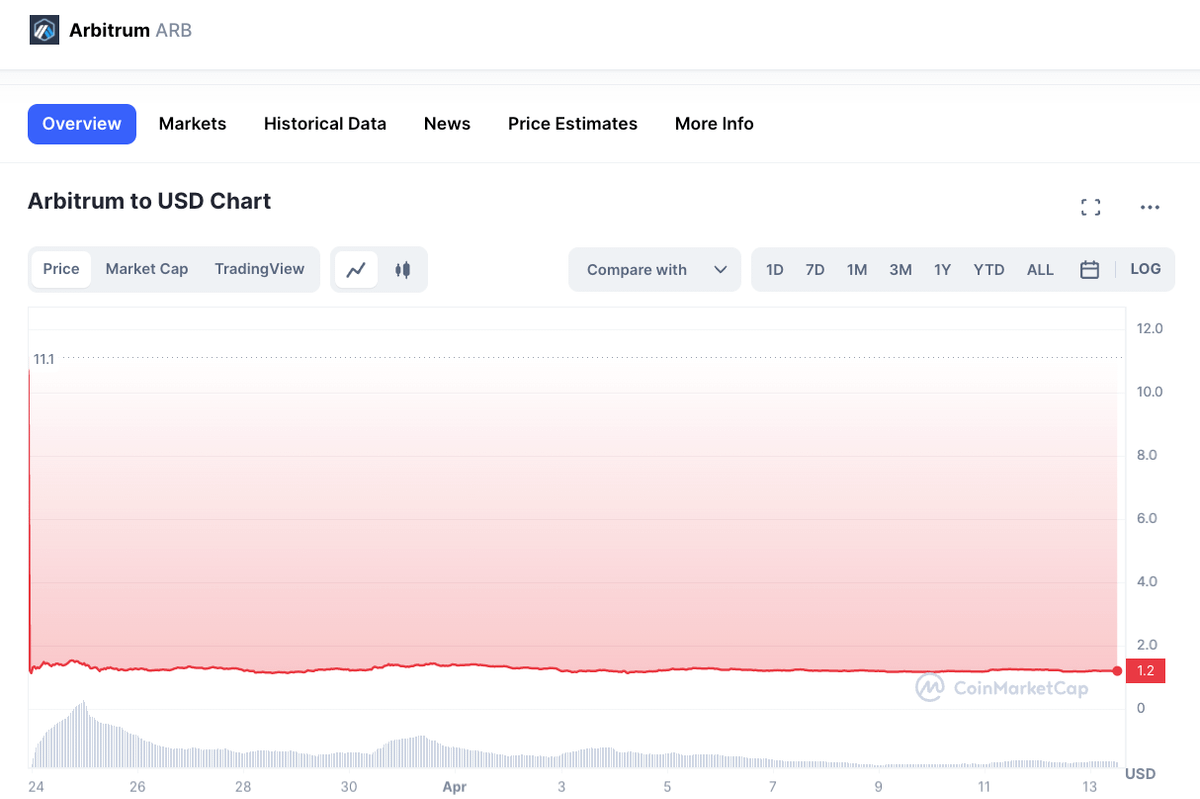Viewport: 1200px width, 799px height.
Task: Select the Price chart mode
Action: tap(61, 269)
